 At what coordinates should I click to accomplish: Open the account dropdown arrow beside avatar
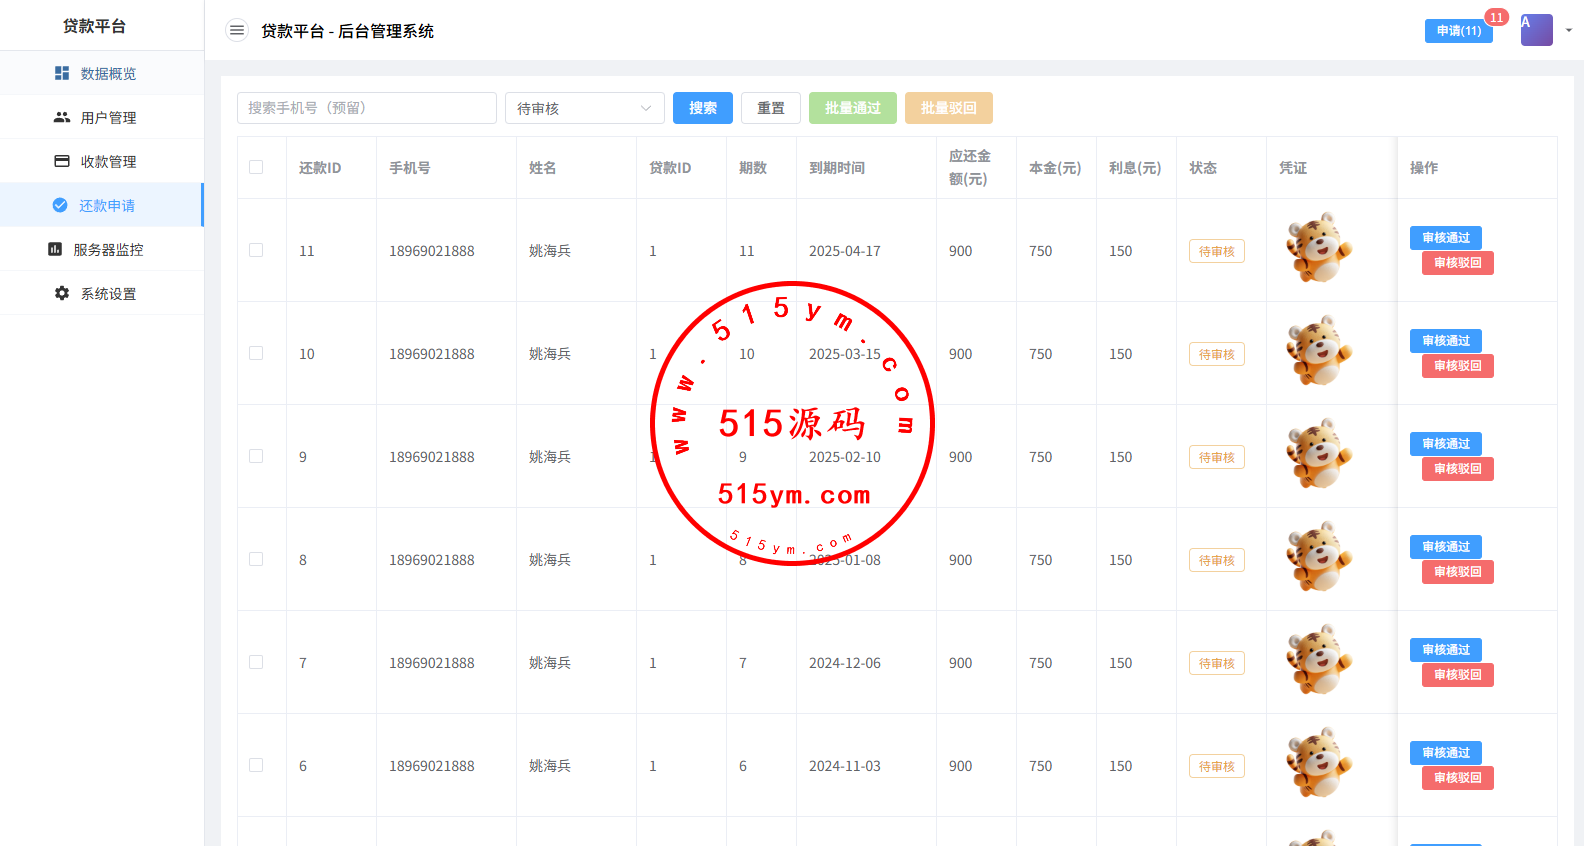pos(1568,30)
